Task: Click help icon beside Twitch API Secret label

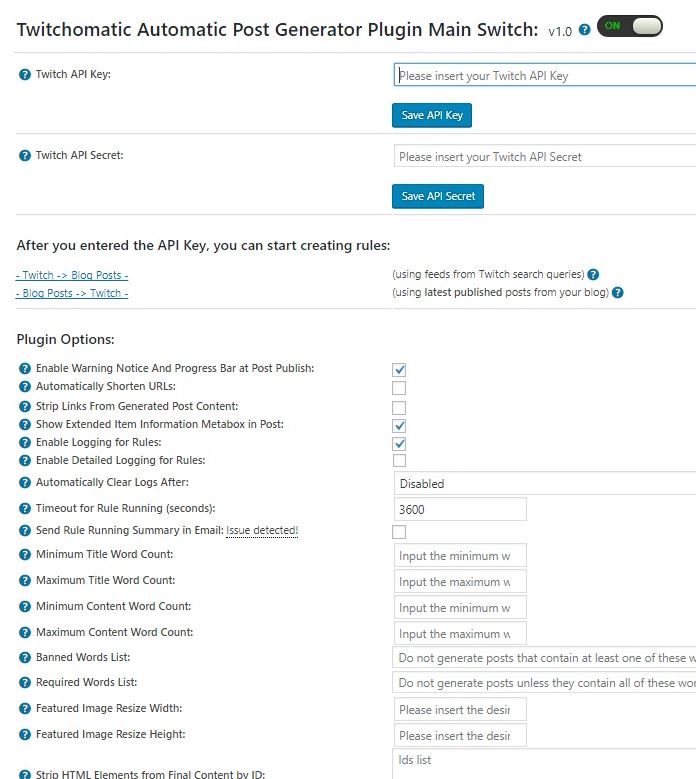Action: pyautogui.click(x=24, y=156)
